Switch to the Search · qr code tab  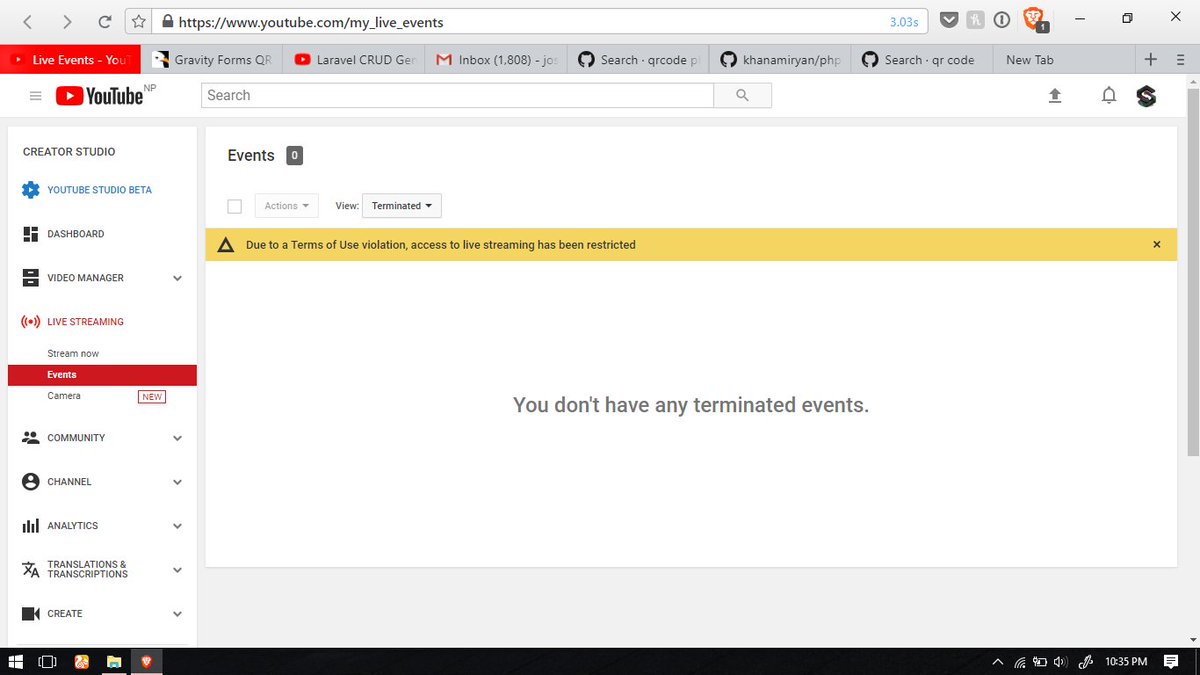coord(923,60)
